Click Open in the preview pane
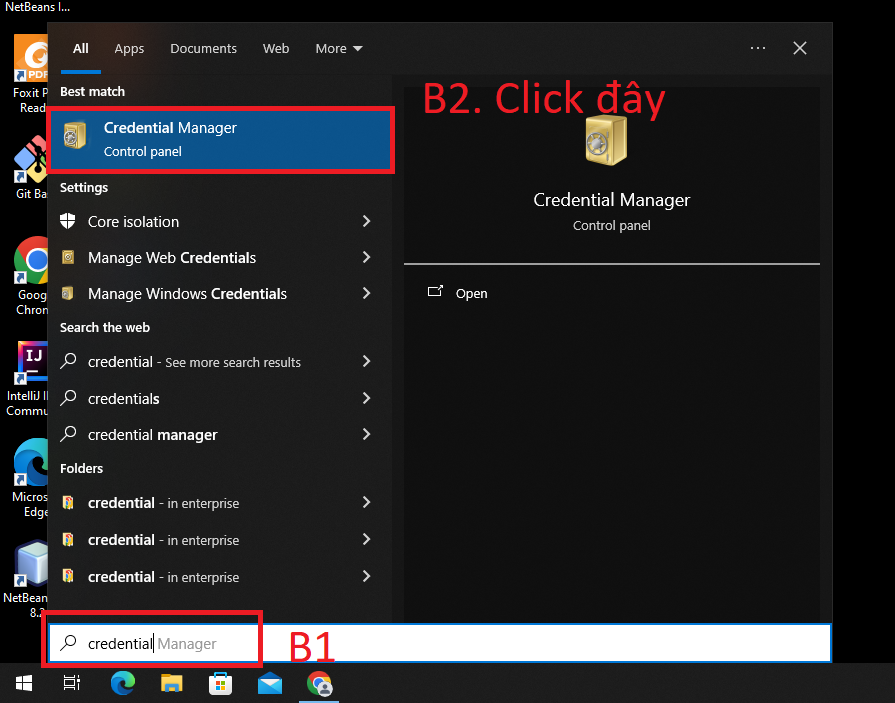This screenshot has height=703, width=895. (471, 293)
